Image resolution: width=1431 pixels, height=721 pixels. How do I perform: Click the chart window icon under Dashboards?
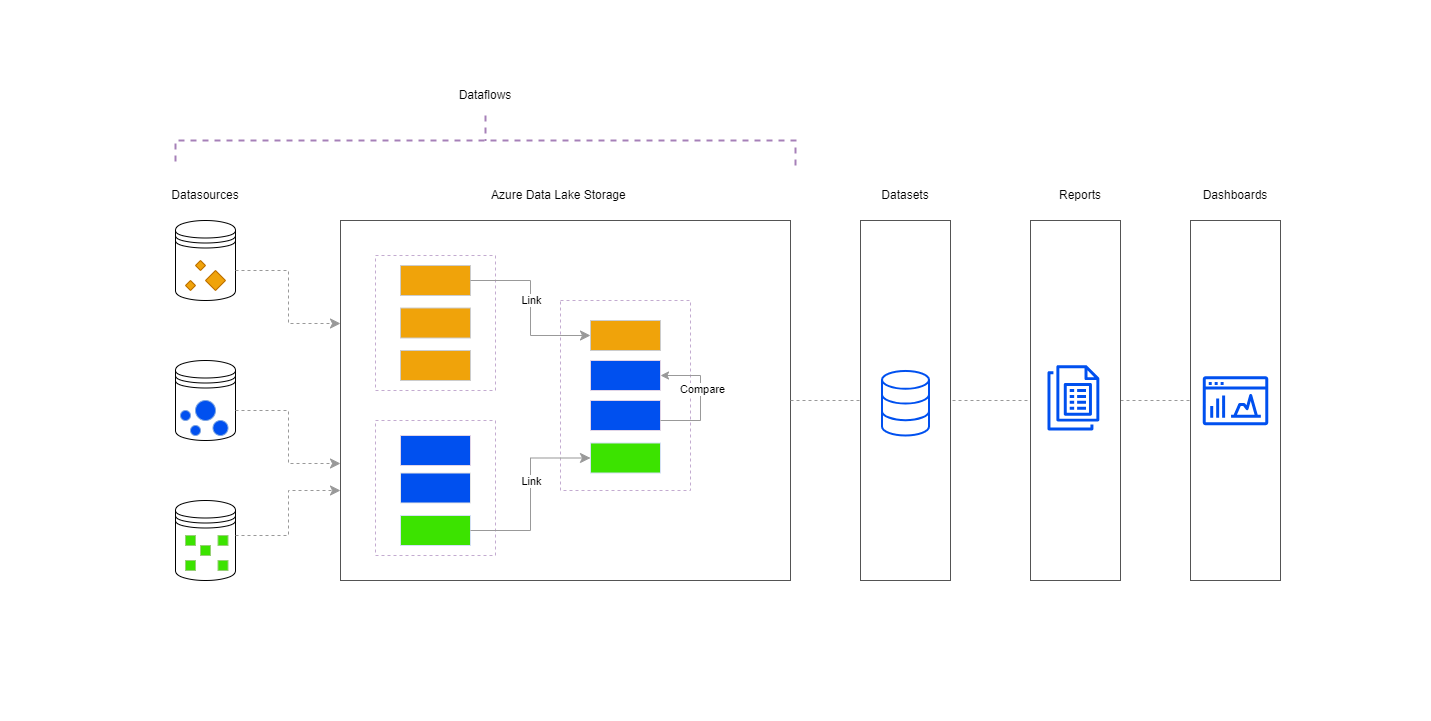pos(1235,401)
